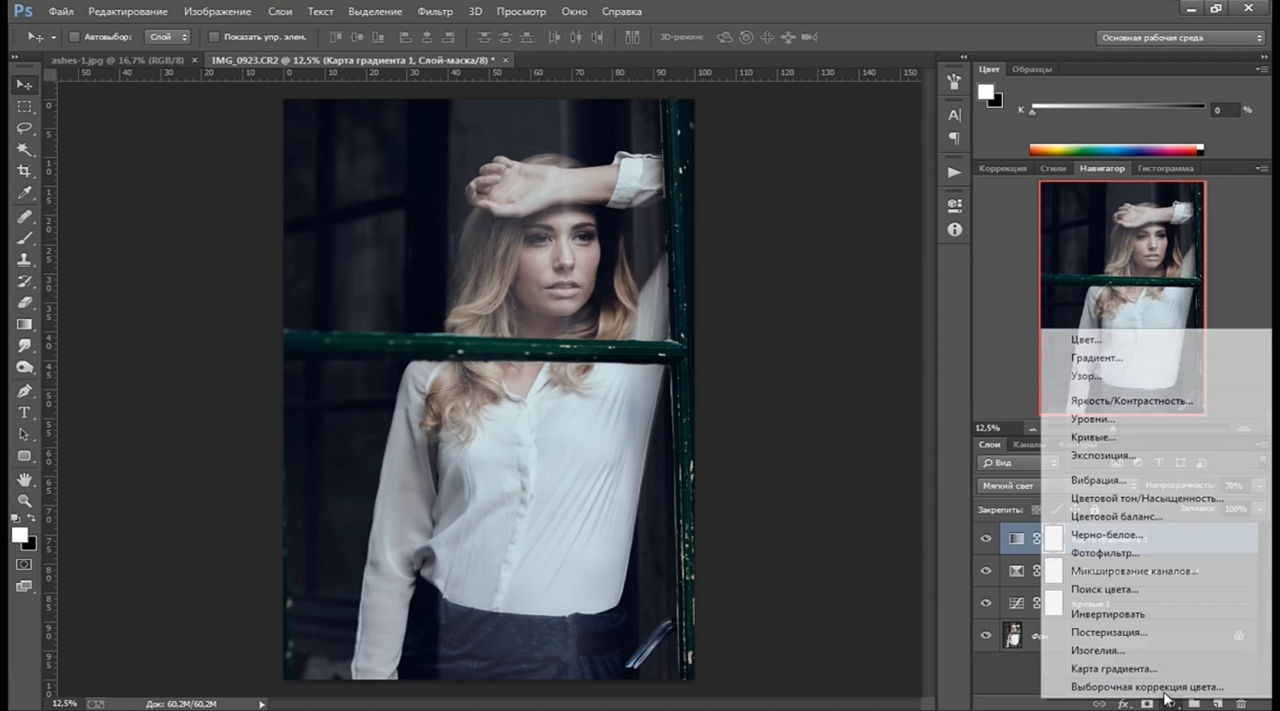This screenshot has width=1280, height=711.
Task: Select the Gradient tool
Action: point(25,324)
